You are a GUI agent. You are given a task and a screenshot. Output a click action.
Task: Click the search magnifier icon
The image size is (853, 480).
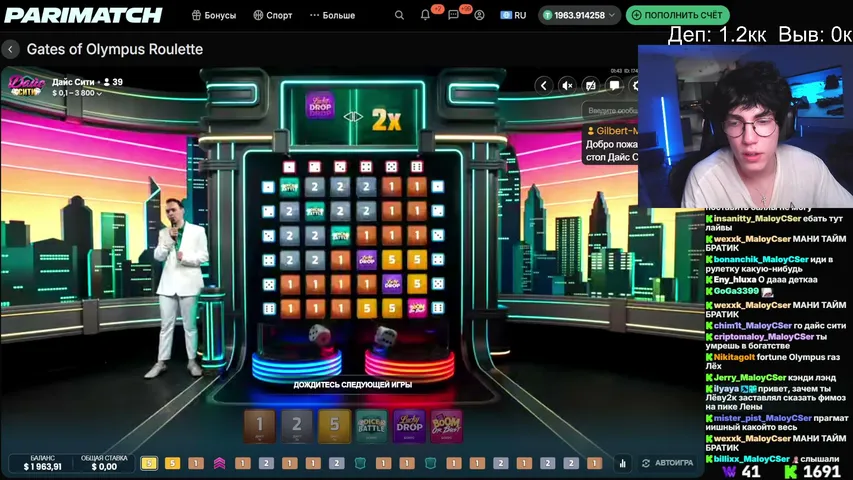click(x=399, y=15)
